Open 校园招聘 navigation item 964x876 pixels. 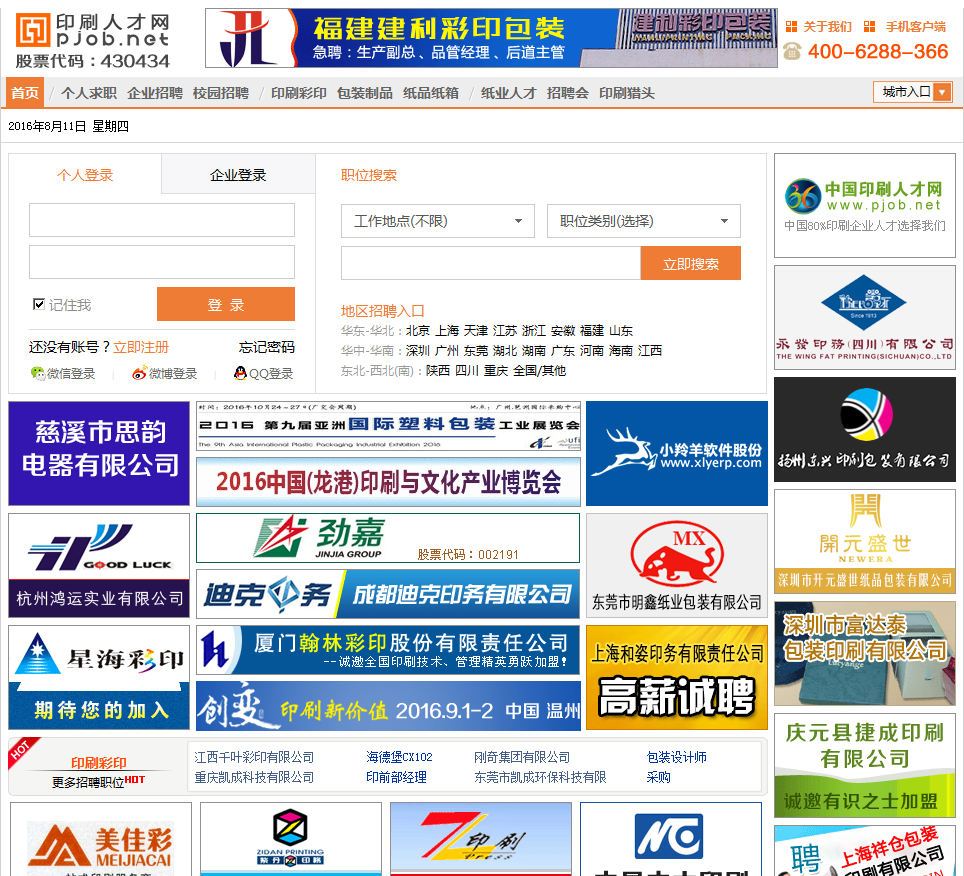pyautogui.click(x=221, y=93)
